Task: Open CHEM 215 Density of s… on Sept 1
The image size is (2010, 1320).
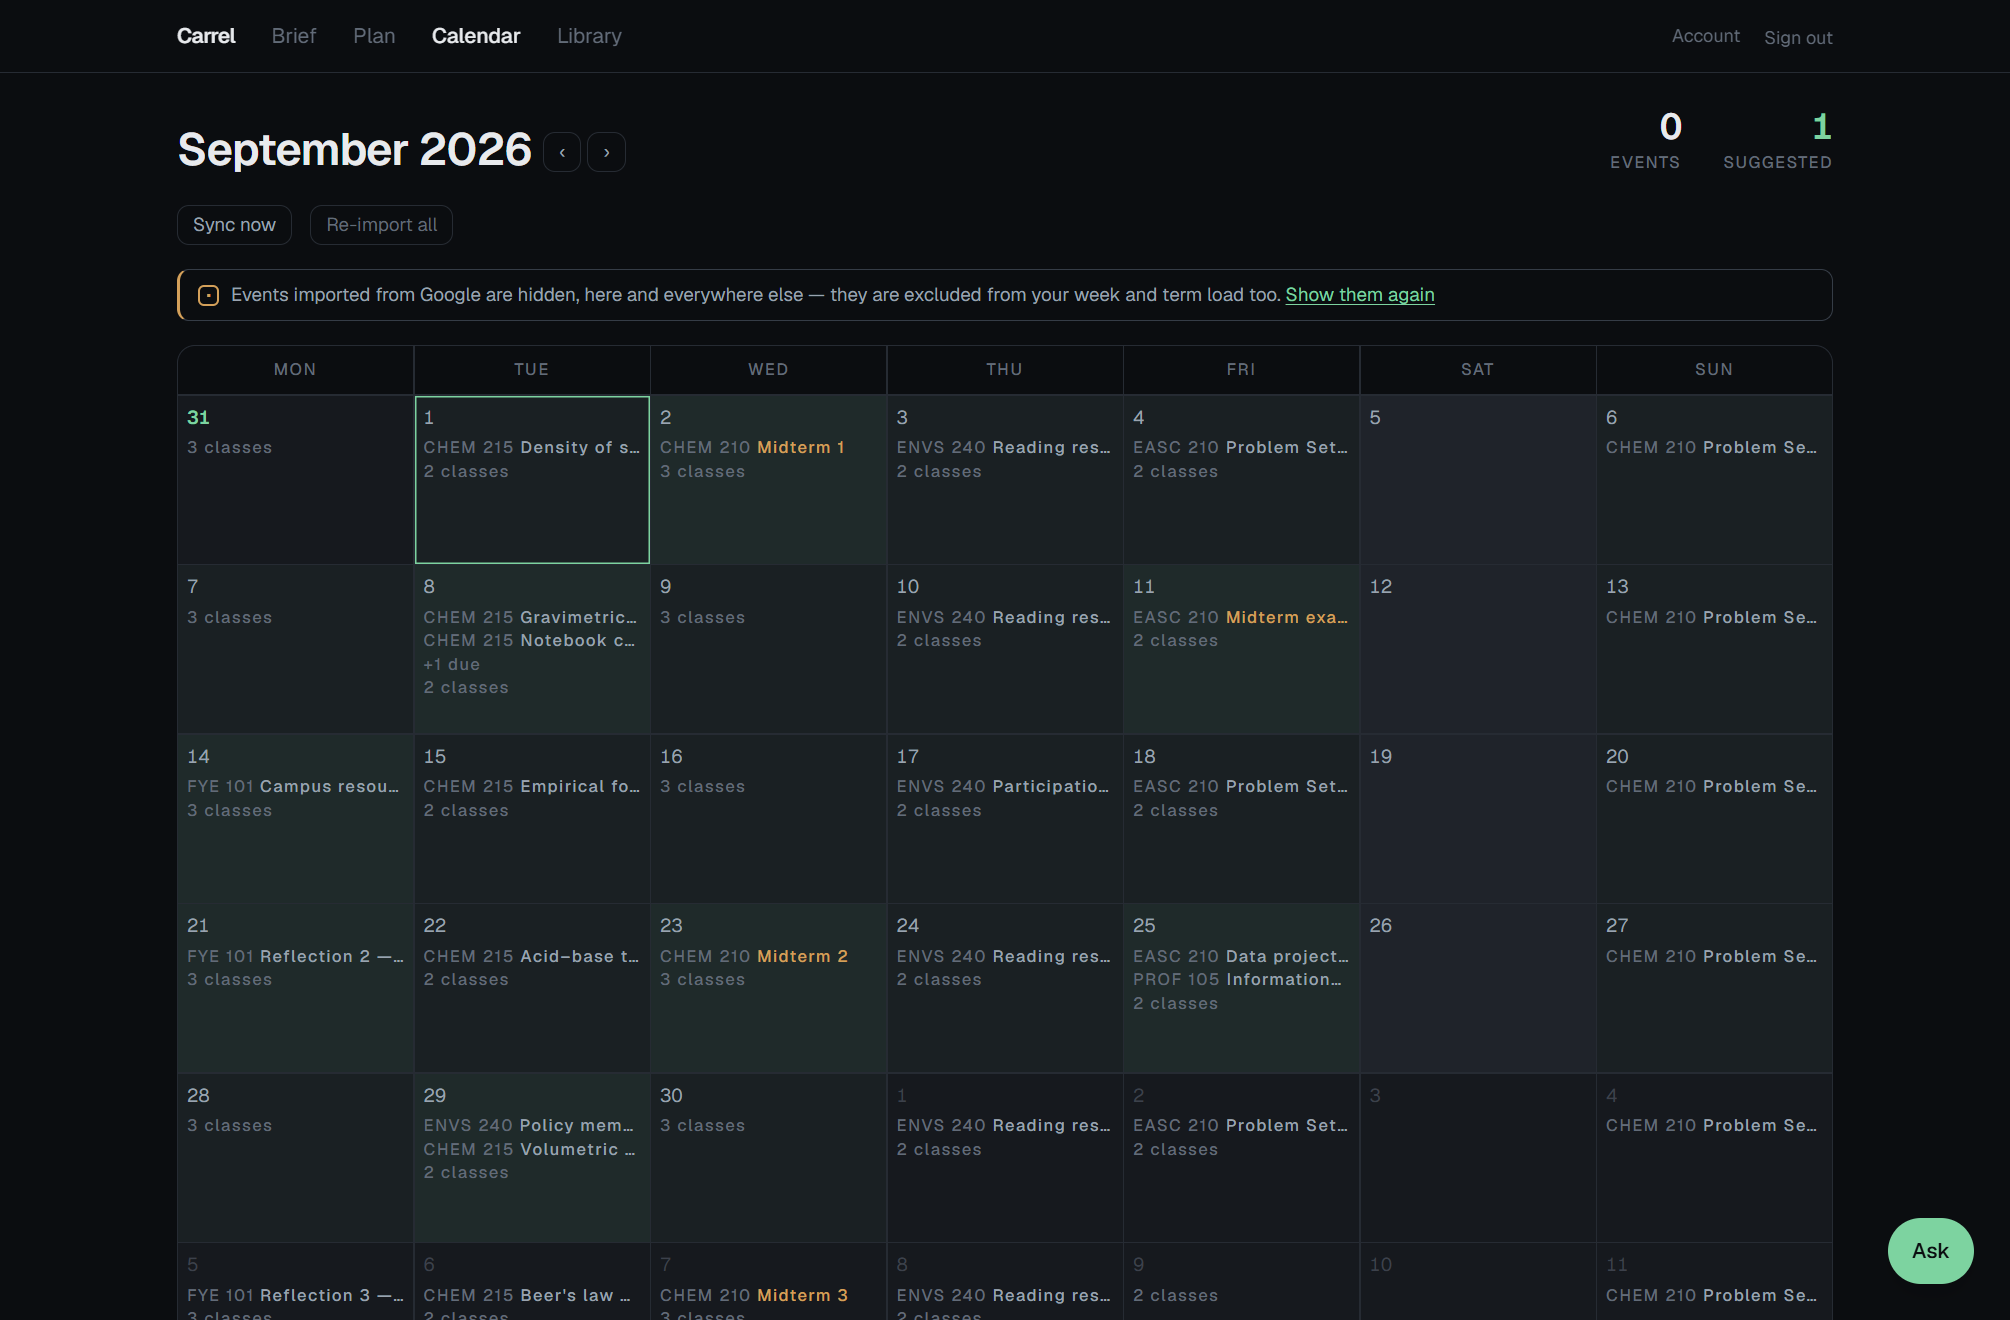Action: coord(532,447)
